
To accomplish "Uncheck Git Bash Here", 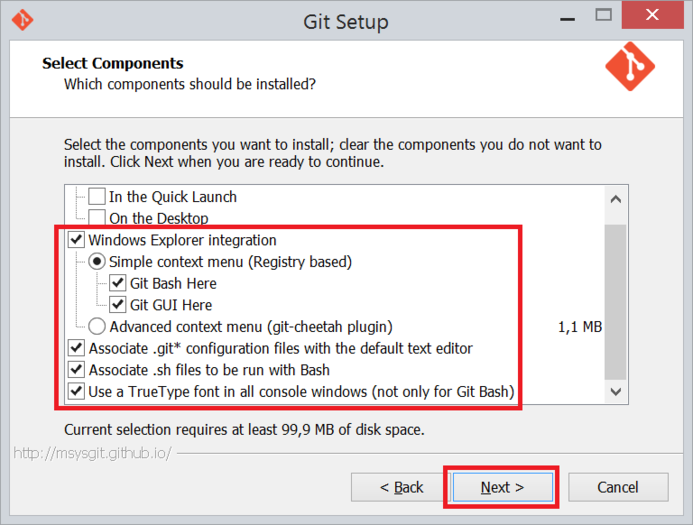I will (x=118, y=283).
